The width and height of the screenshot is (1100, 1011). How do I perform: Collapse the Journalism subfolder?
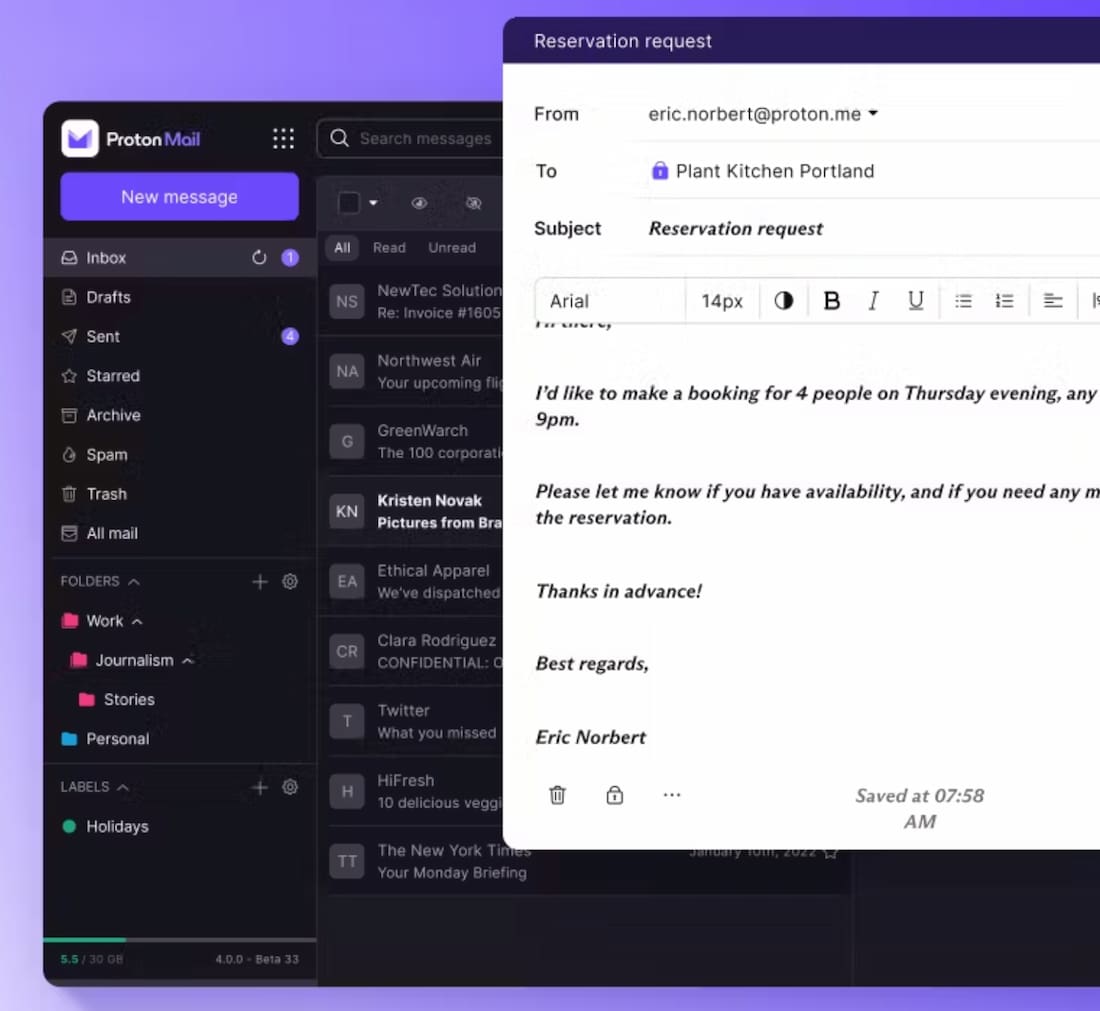click(188, 661)
